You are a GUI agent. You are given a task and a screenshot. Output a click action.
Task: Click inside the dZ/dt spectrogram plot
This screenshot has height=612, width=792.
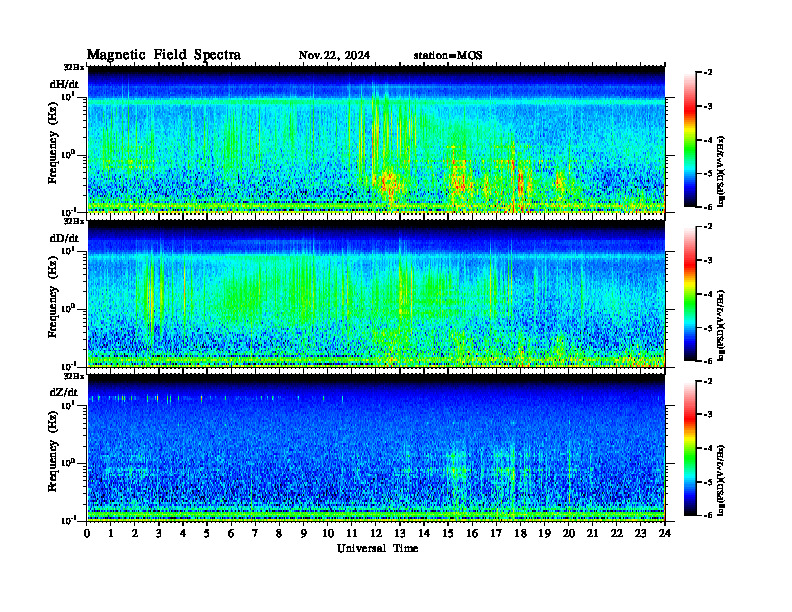coord(376,448)
